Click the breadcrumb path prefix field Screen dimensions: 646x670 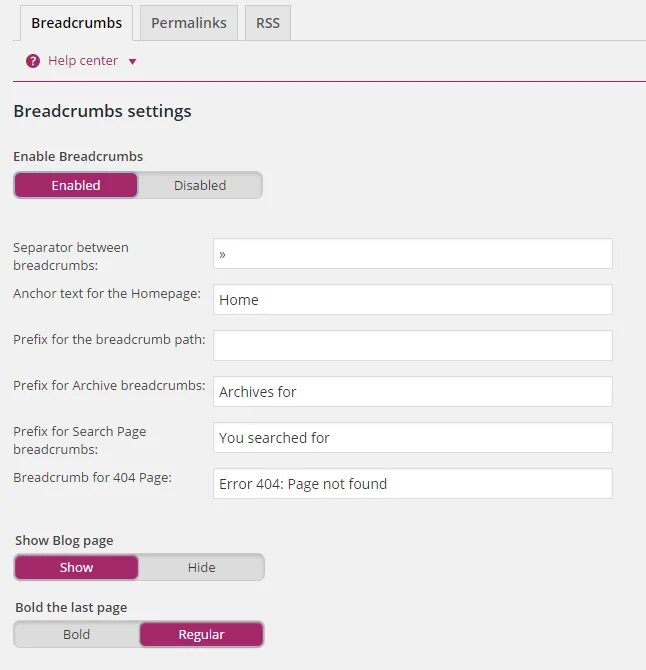click(x=412, y=346)
